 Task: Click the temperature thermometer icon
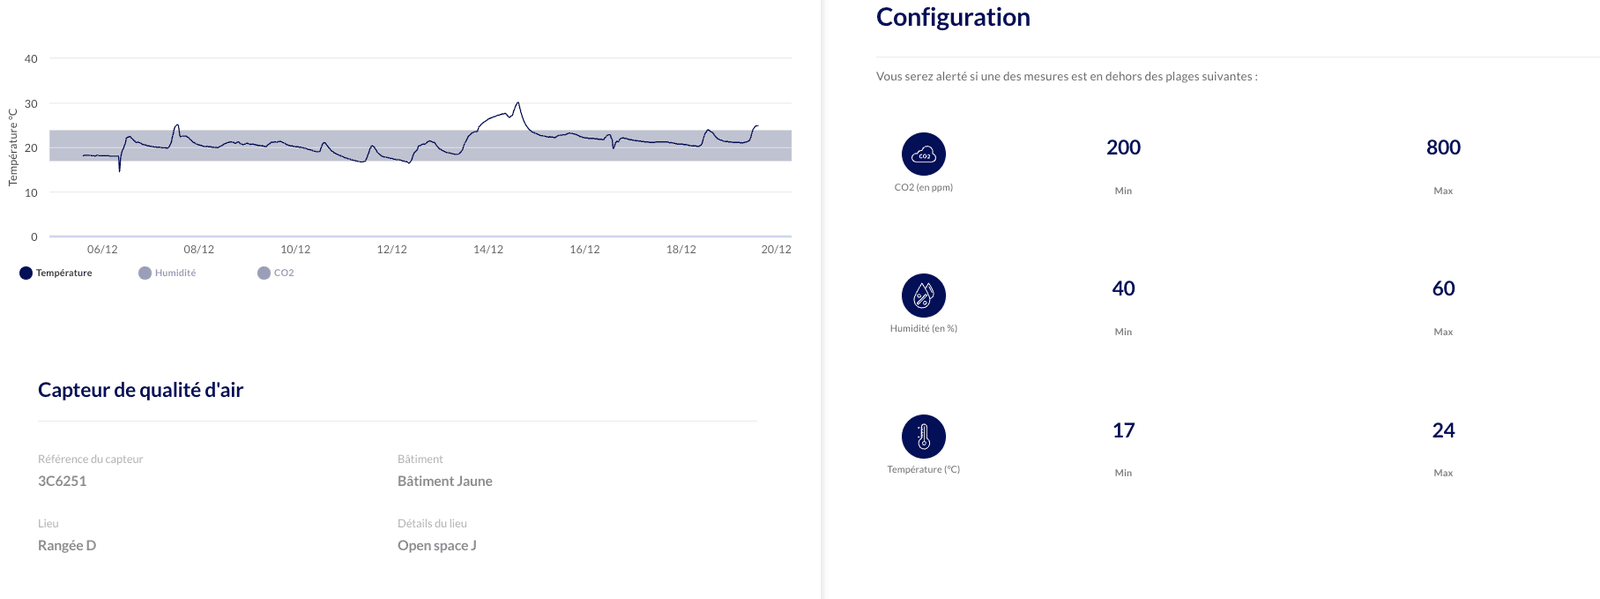click(923, 436)
